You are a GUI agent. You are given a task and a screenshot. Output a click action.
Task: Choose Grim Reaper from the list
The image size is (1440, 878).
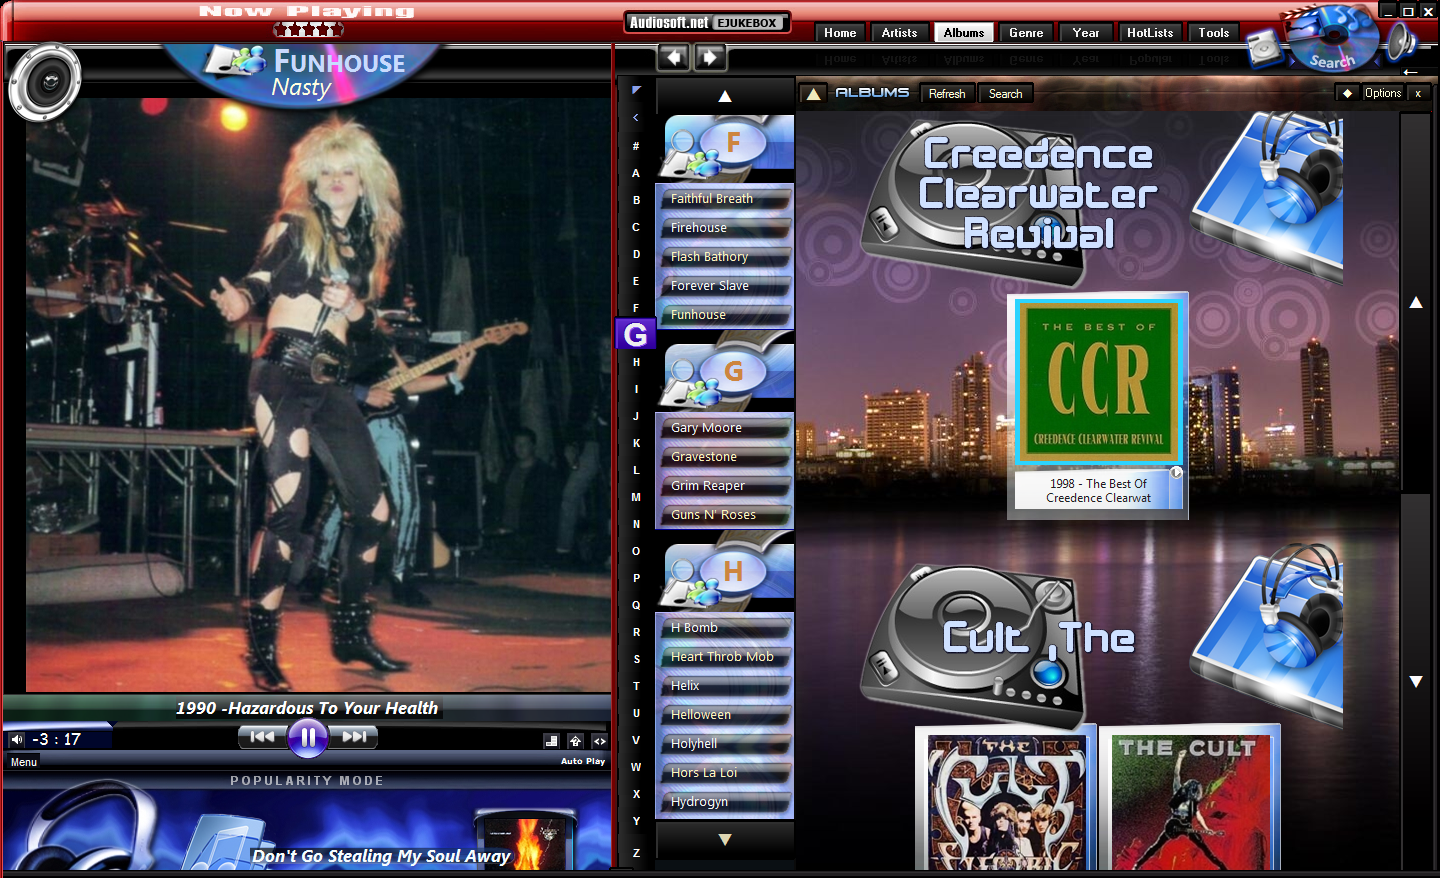pos(724,486)
